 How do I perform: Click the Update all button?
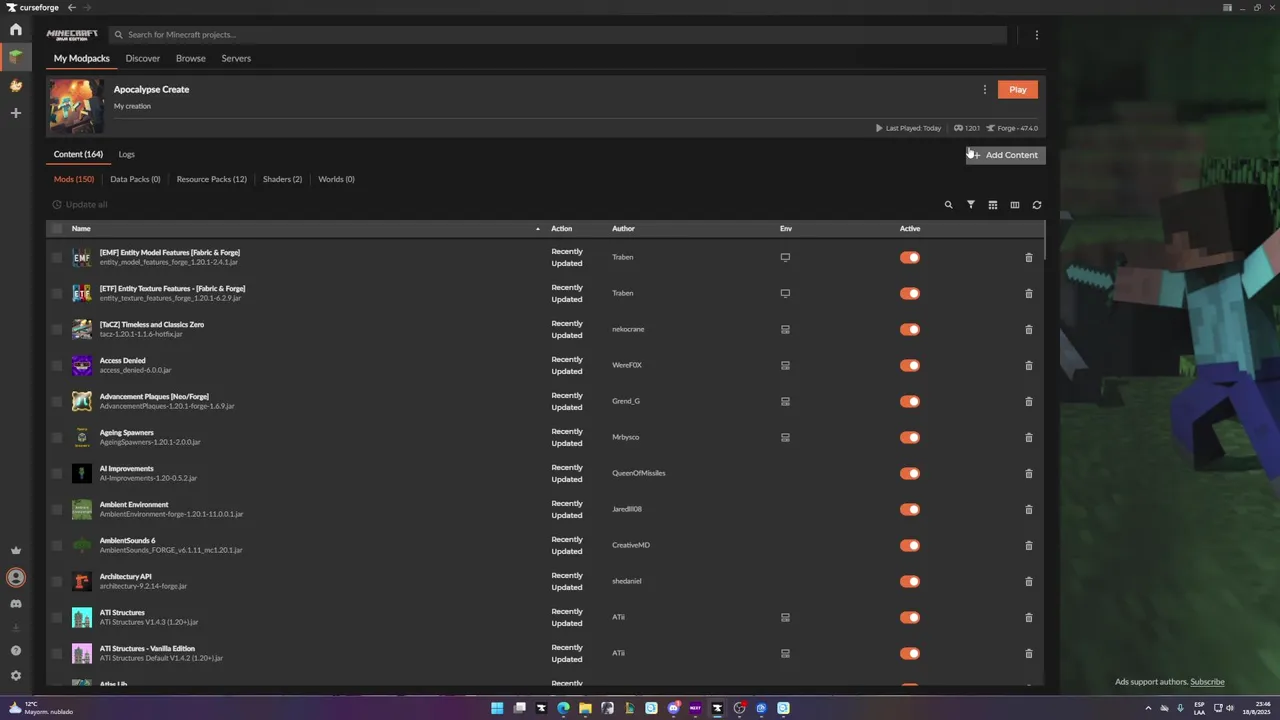click(80, 204)
